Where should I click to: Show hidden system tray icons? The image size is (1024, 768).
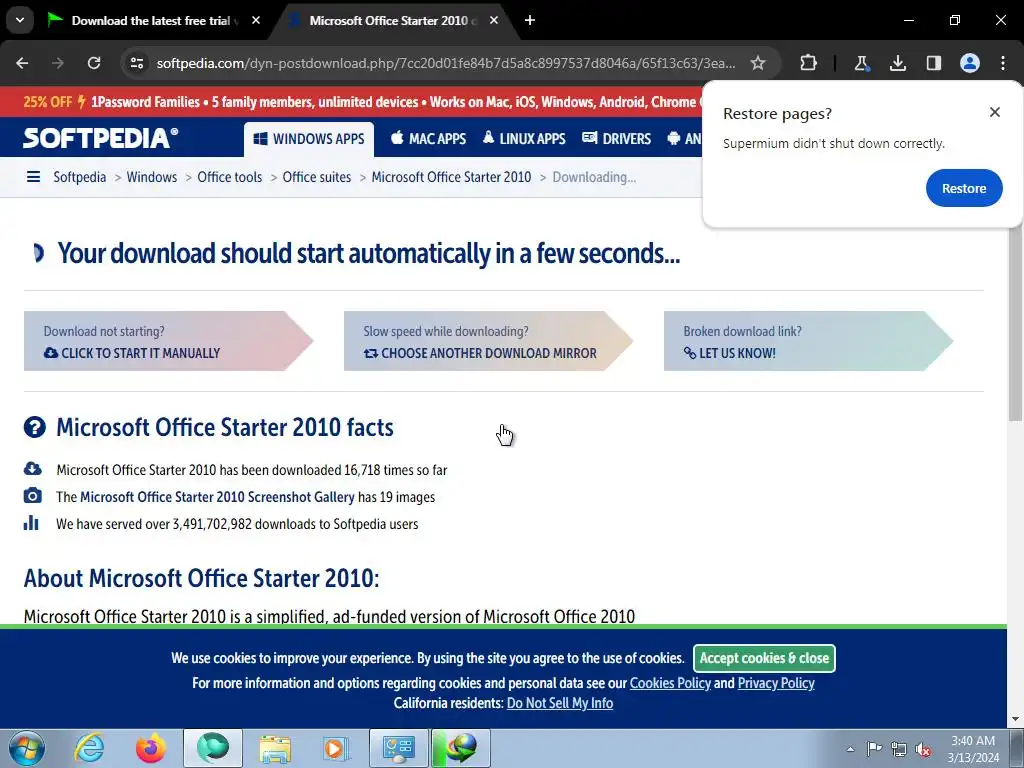(850, 749)
